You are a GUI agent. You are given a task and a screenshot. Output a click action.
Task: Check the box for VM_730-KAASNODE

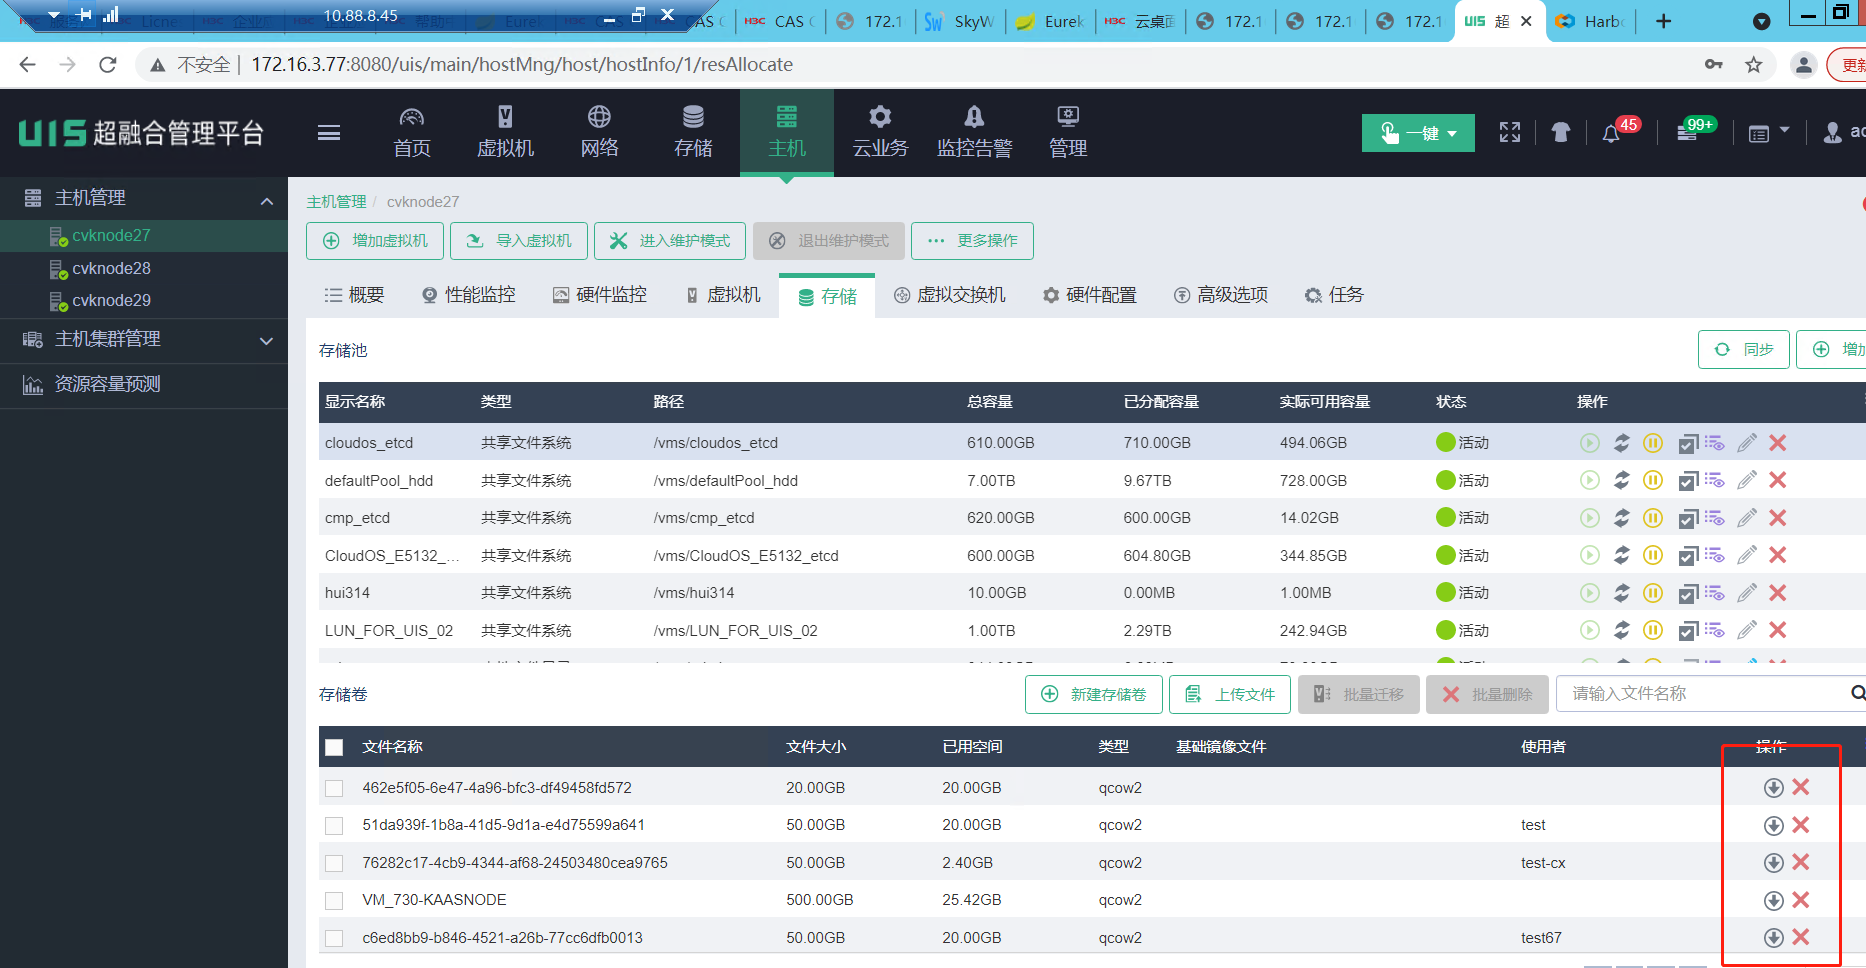[x=334, y=901]
